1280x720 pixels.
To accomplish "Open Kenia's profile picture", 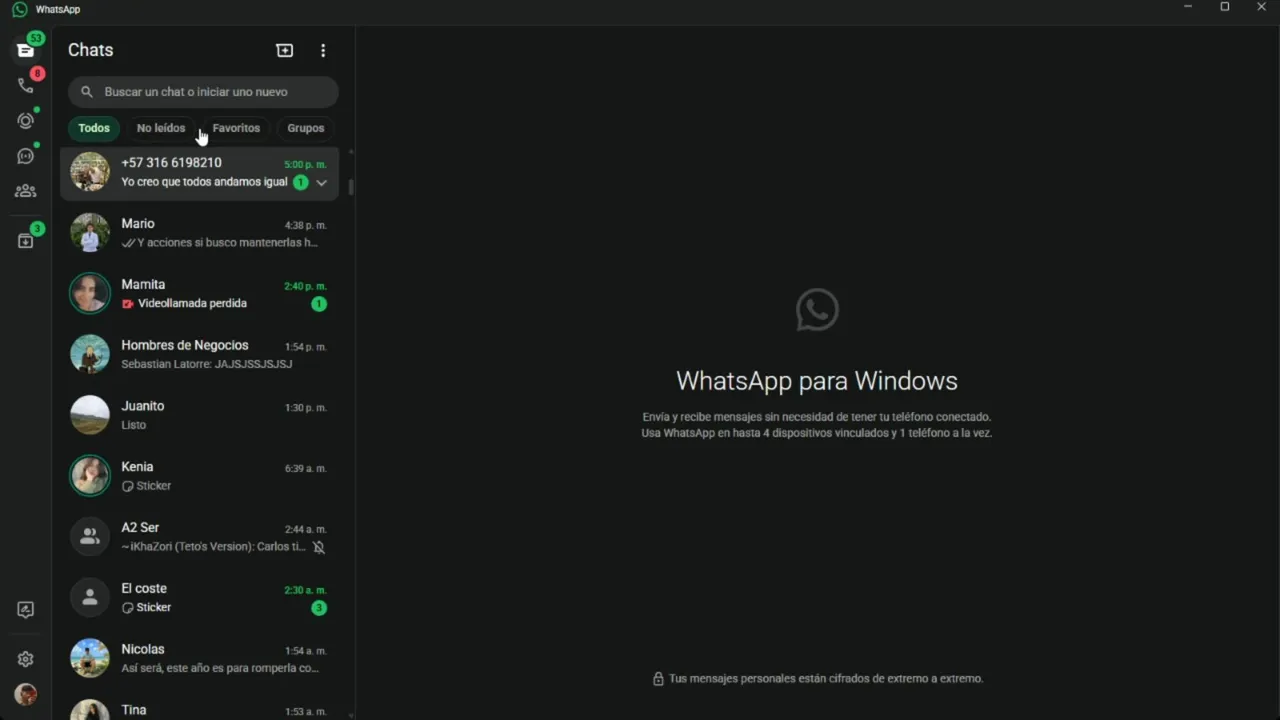I will 90,476.
